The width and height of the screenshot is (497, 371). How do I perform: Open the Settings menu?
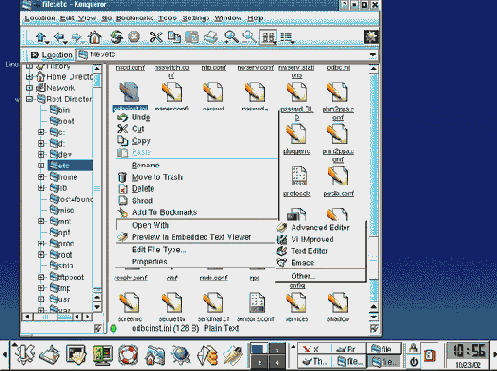pyautogui.click(x=196, y=18)
